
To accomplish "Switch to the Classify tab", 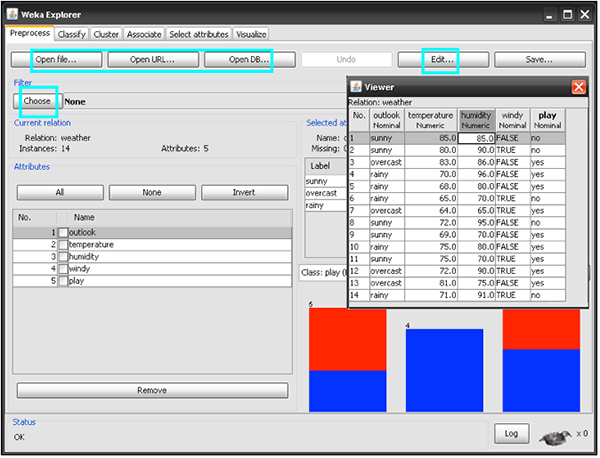I will tap(72, 34).
